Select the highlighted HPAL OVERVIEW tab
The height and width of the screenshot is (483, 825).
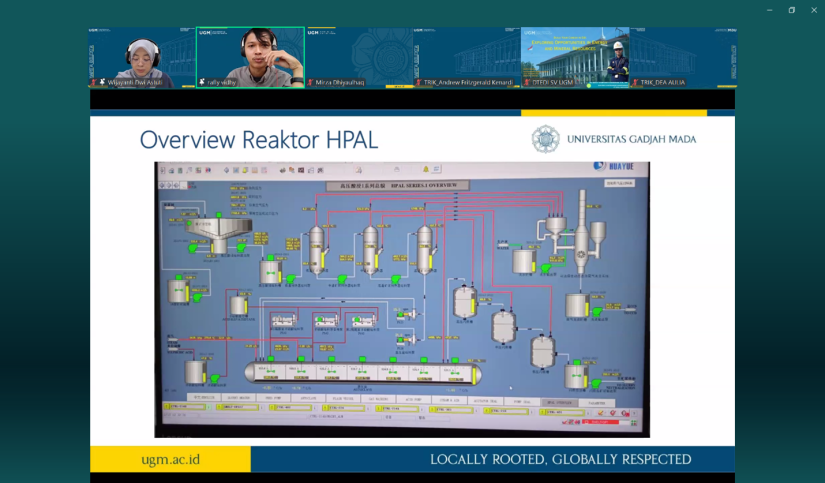[559, 402]
